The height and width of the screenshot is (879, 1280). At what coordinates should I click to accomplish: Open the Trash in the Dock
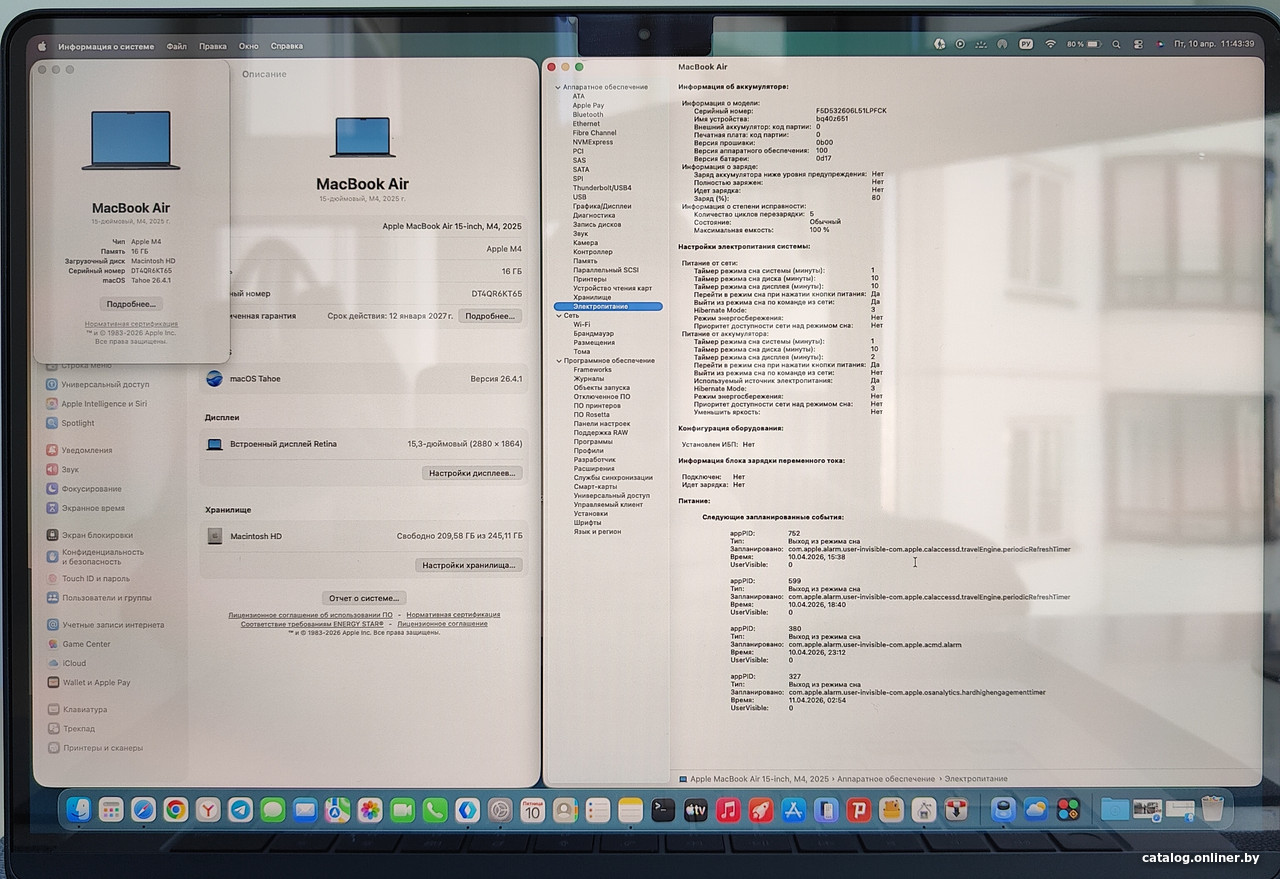[x=1212, y=808]
